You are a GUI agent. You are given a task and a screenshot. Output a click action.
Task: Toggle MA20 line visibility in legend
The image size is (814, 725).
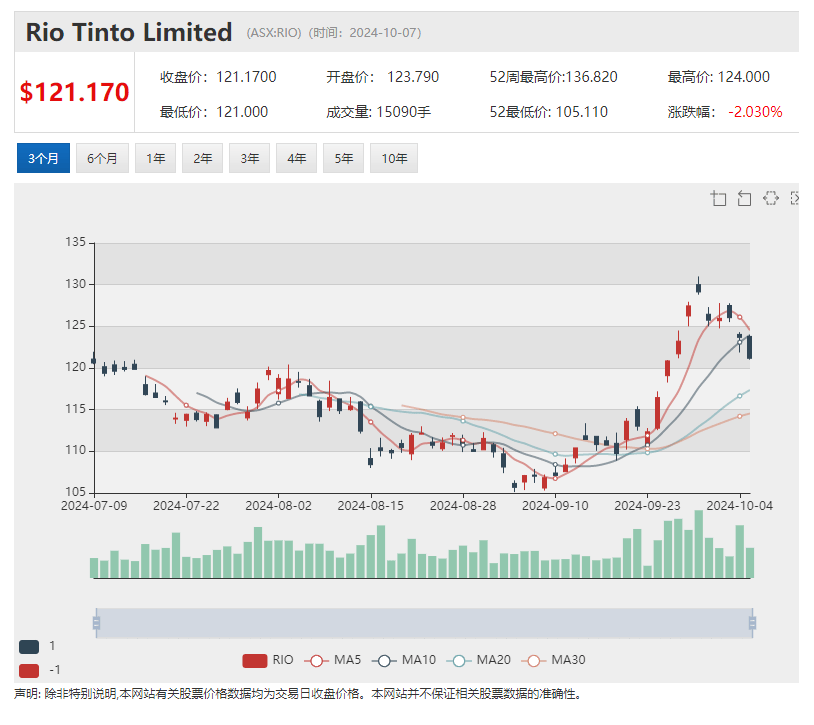click(x=479, y=660)
